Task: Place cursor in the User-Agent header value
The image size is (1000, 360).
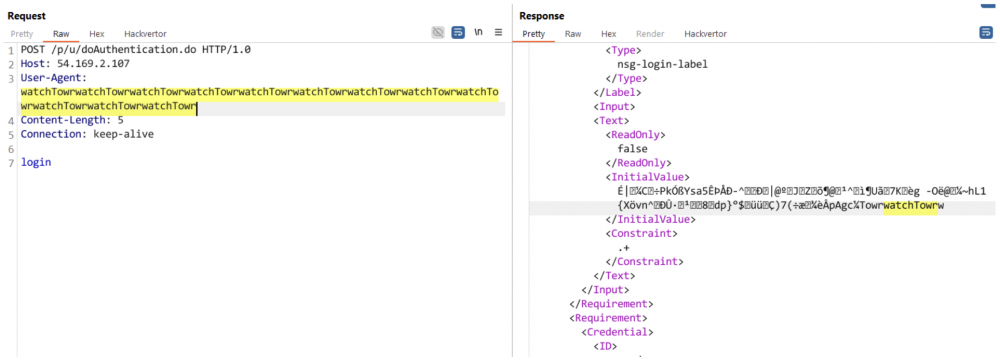Action: click(x=260, y=100)
